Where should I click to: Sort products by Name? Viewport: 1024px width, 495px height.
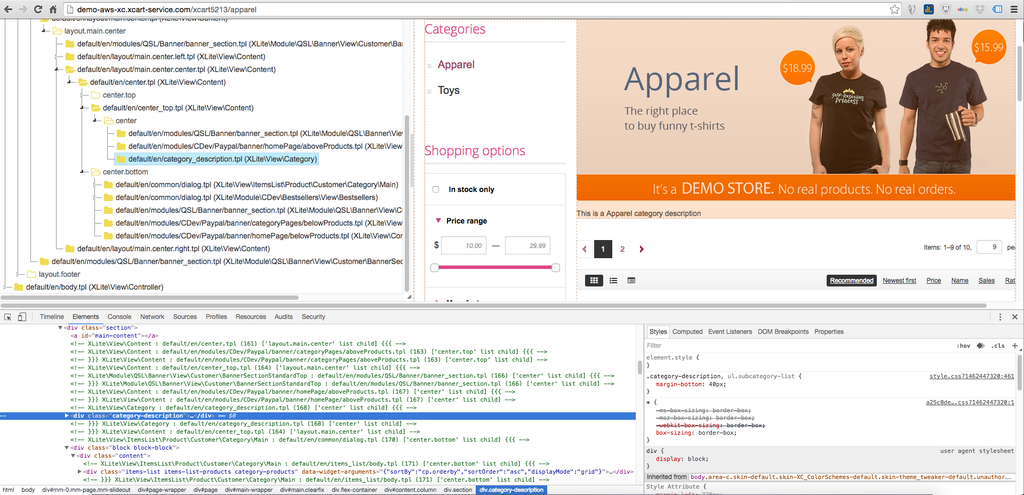[959, 281]
